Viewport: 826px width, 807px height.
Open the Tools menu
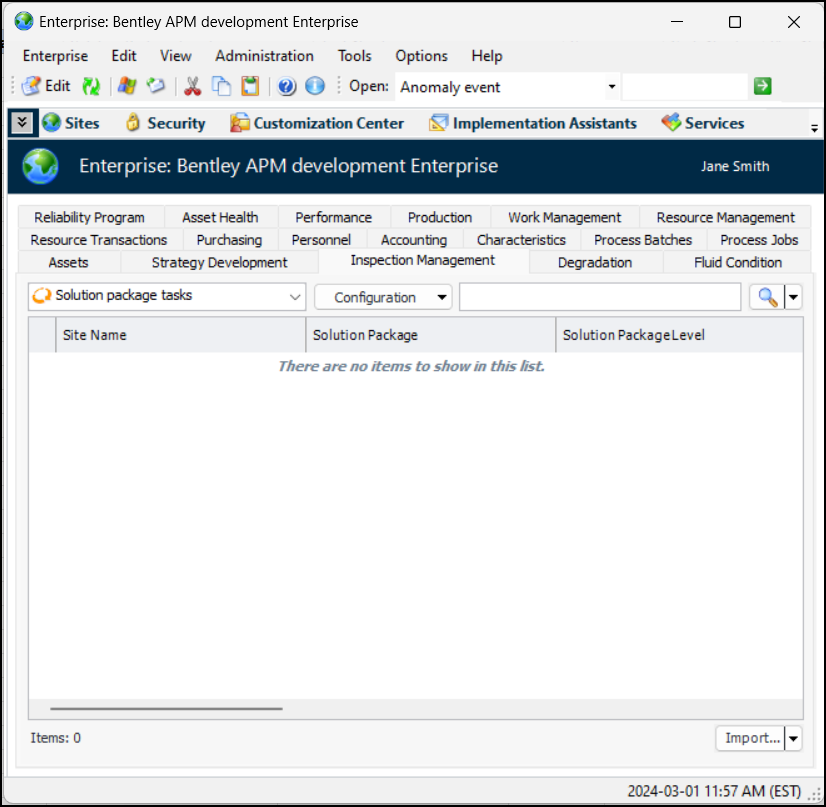(x=355, y=56)
